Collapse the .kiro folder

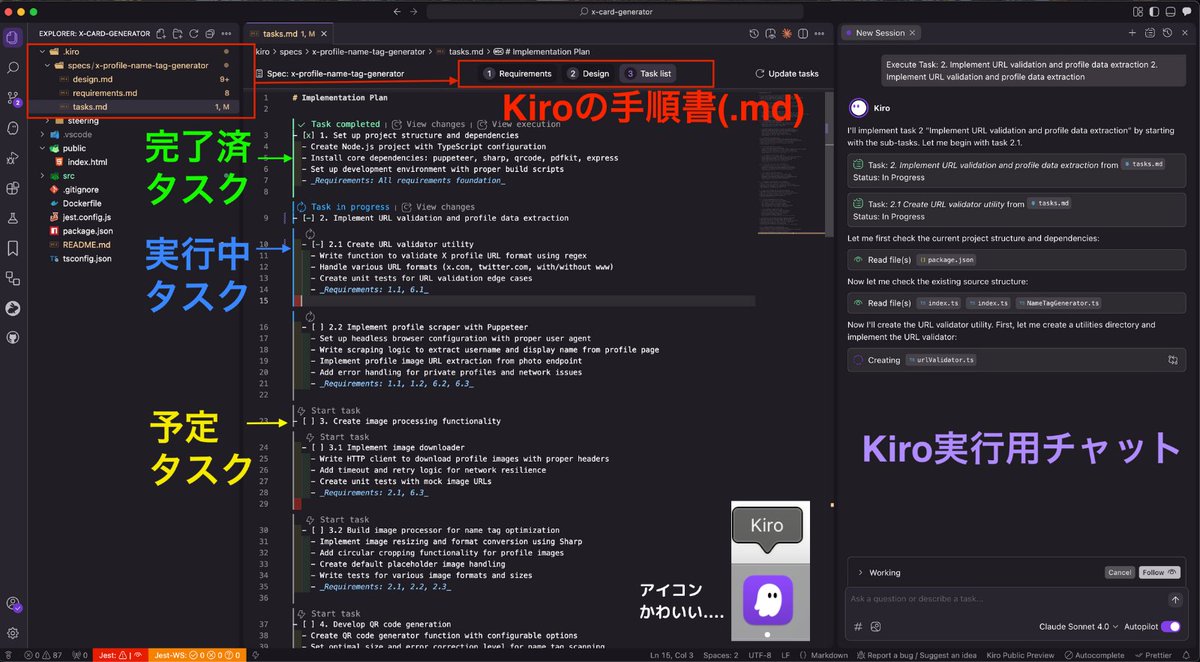42,51
